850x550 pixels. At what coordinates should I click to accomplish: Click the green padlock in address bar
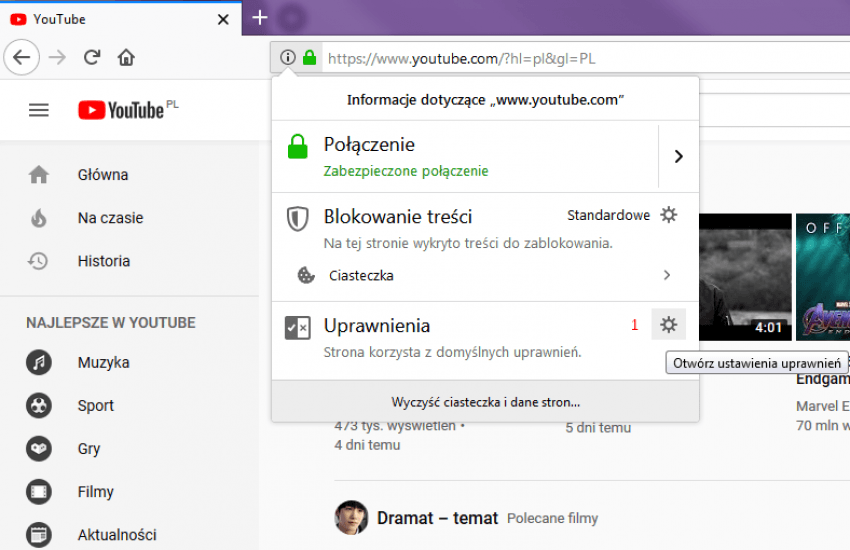[x=310, y=57]
